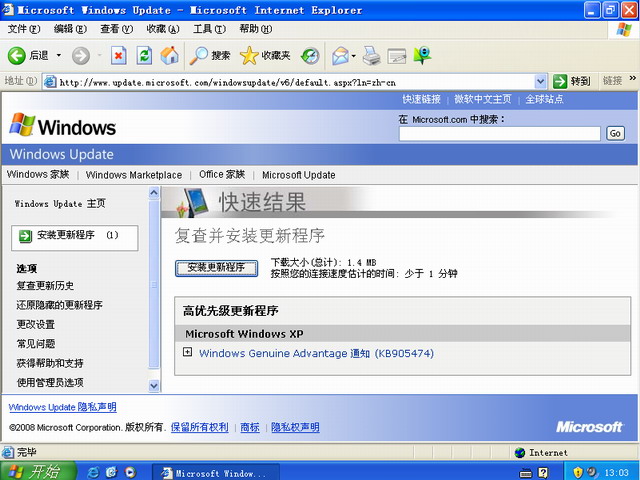The image size is (640, 480).
Task: Open the 收藏(A) menu
Action: point(163,29)
